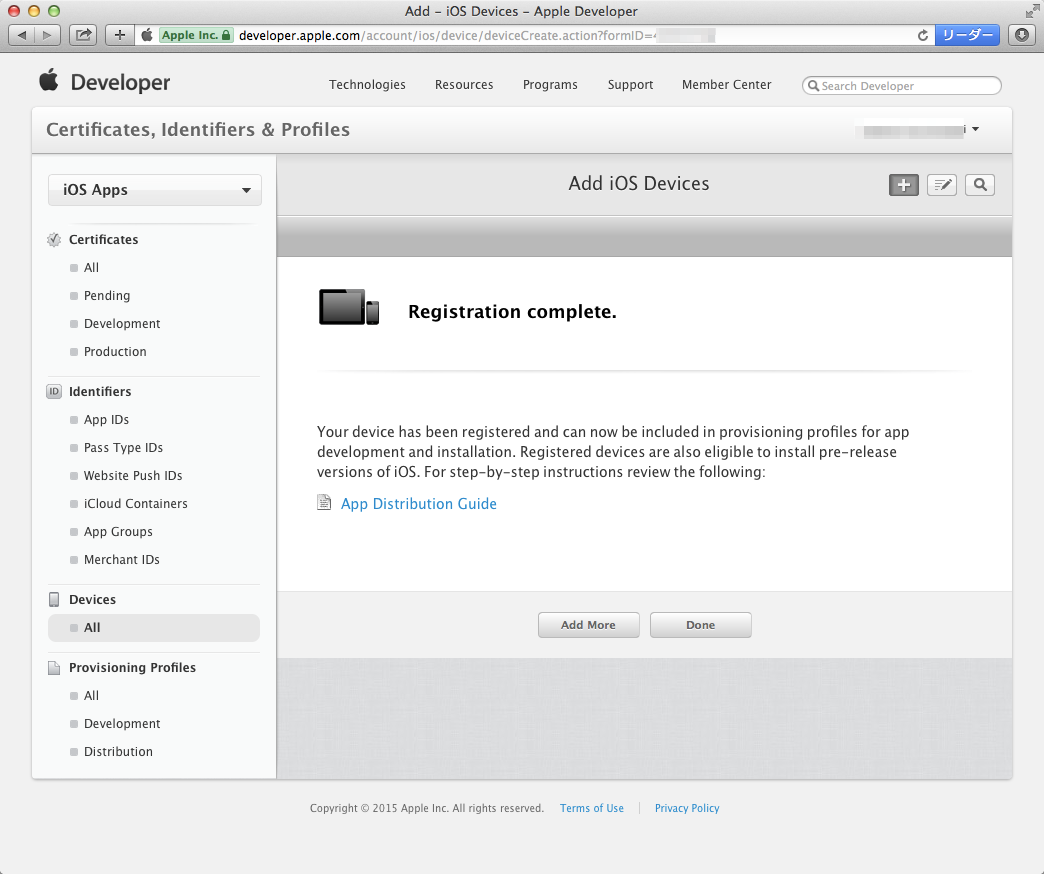Viewport: 1044px width, 874px height.
Task: Click the Apple Developer logo
Action: click(x=104, y=83)
